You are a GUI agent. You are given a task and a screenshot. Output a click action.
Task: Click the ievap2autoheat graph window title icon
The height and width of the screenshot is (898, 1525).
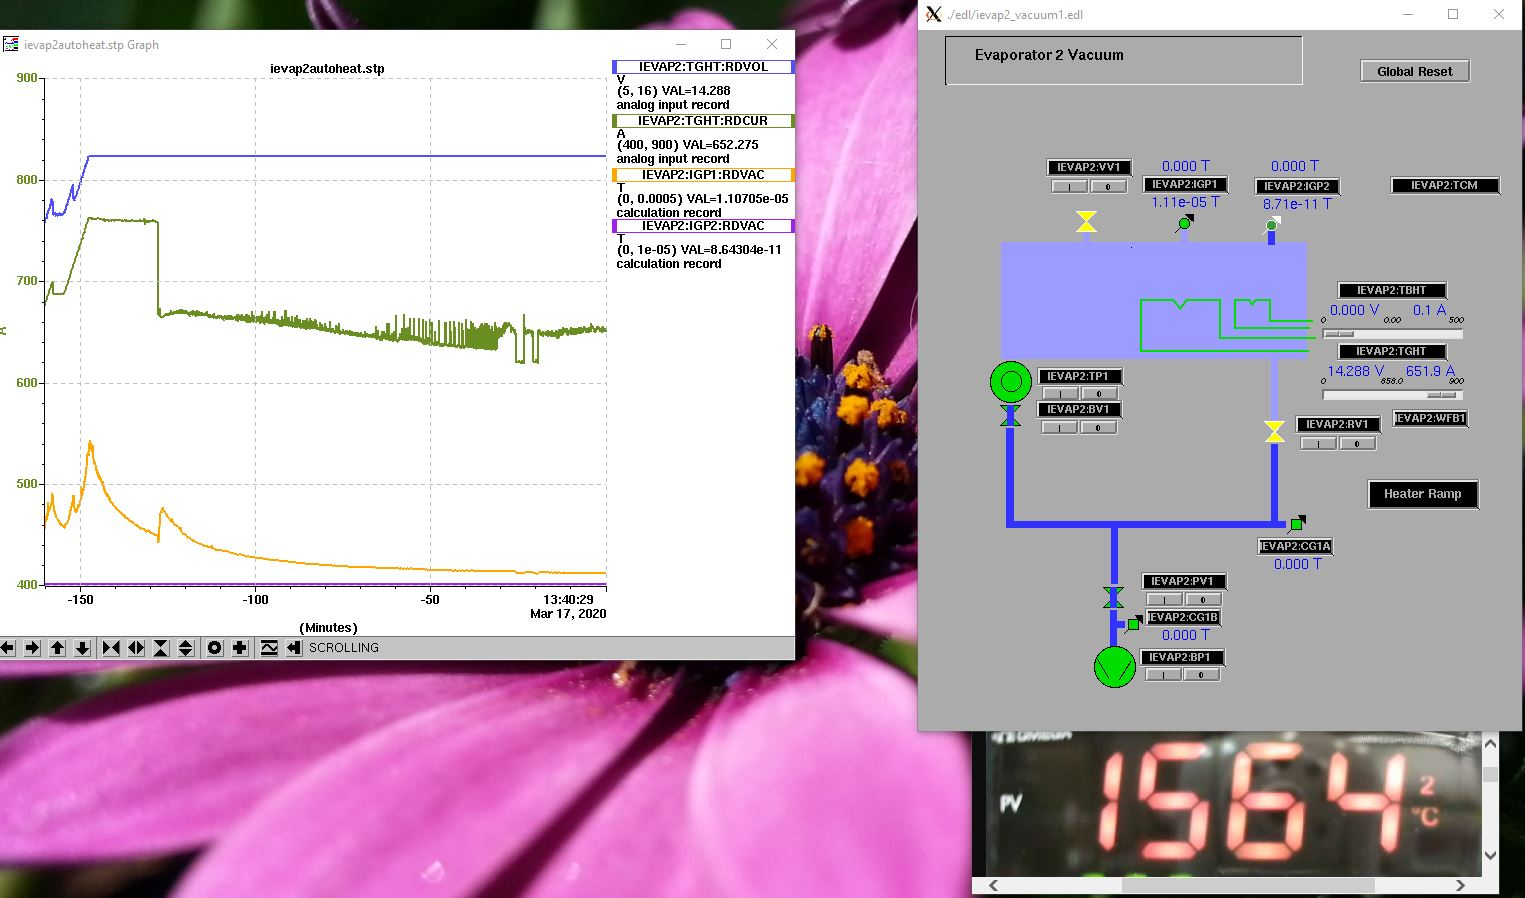pyautogui.click(x=11, y=44)
